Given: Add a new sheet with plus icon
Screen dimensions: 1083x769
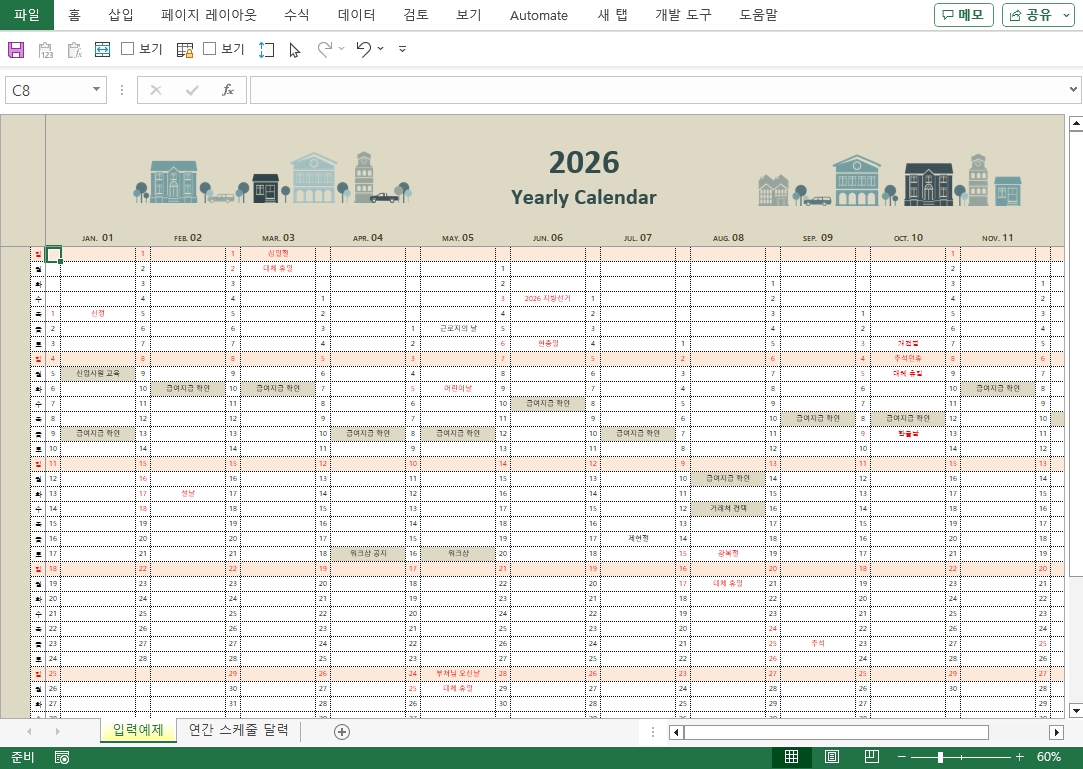Looking at the screenshot, I should coord(342,732).
